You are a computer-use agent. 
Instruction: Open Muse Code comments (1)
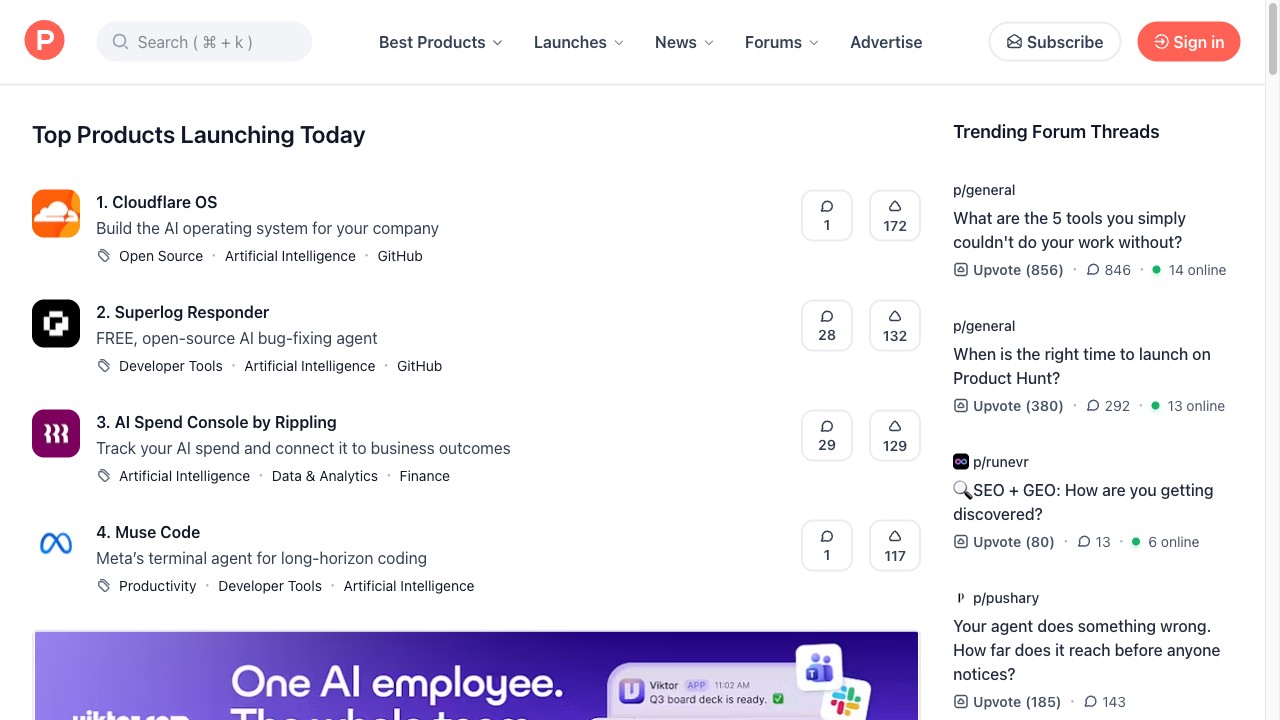827,545
